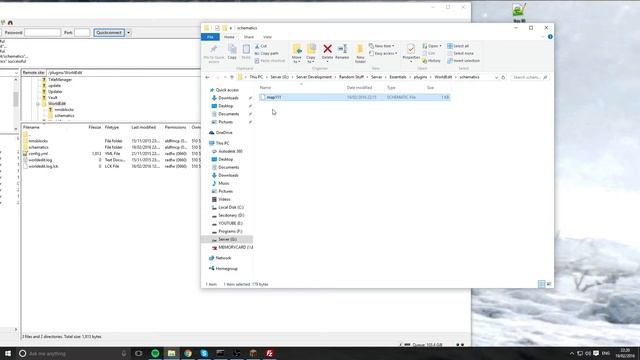Viewport: 640px width, 360px height.
Task: Open the Quickconnect history dropdown arrow
Action: 129,33
